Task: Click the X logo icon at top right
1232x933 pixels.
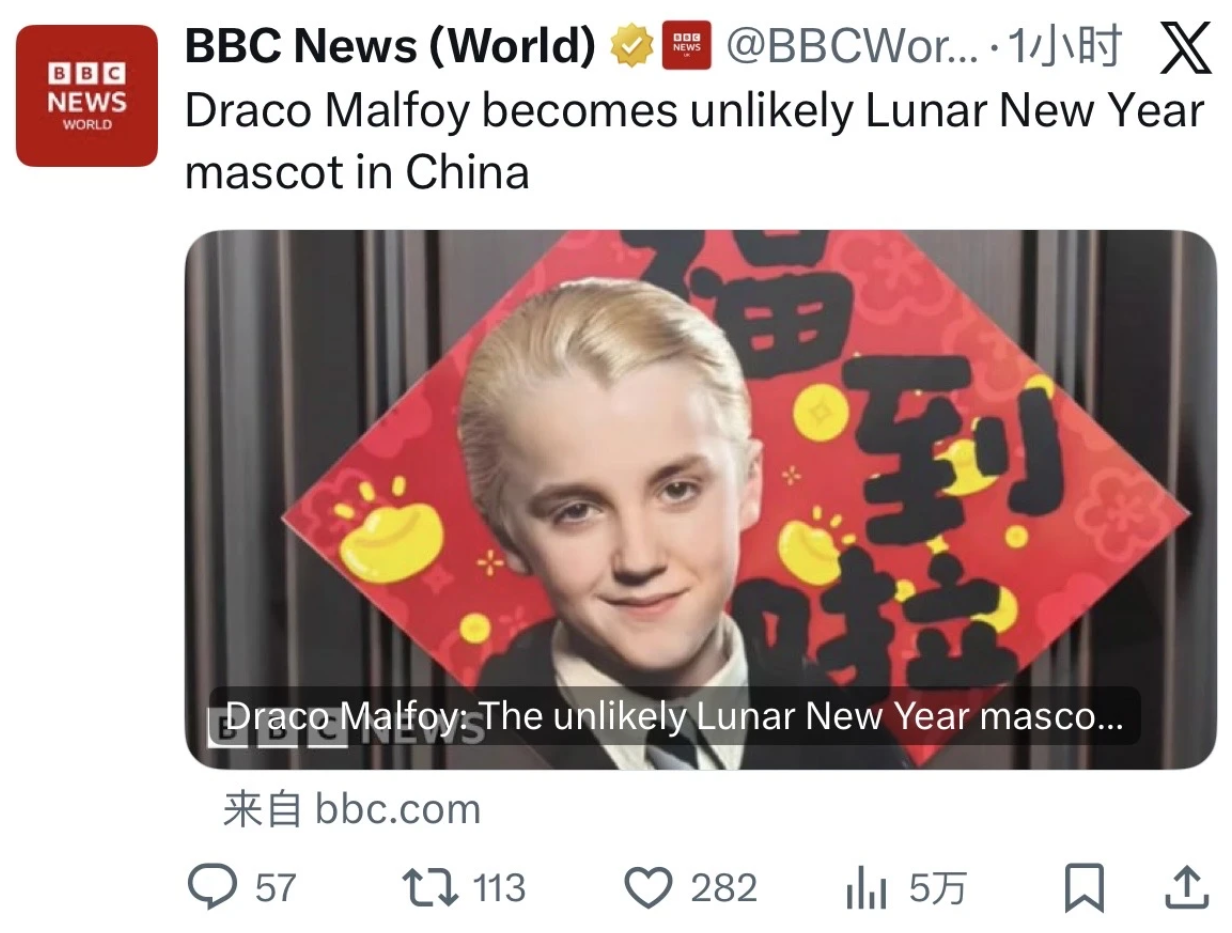Action: pos(1185,49)
